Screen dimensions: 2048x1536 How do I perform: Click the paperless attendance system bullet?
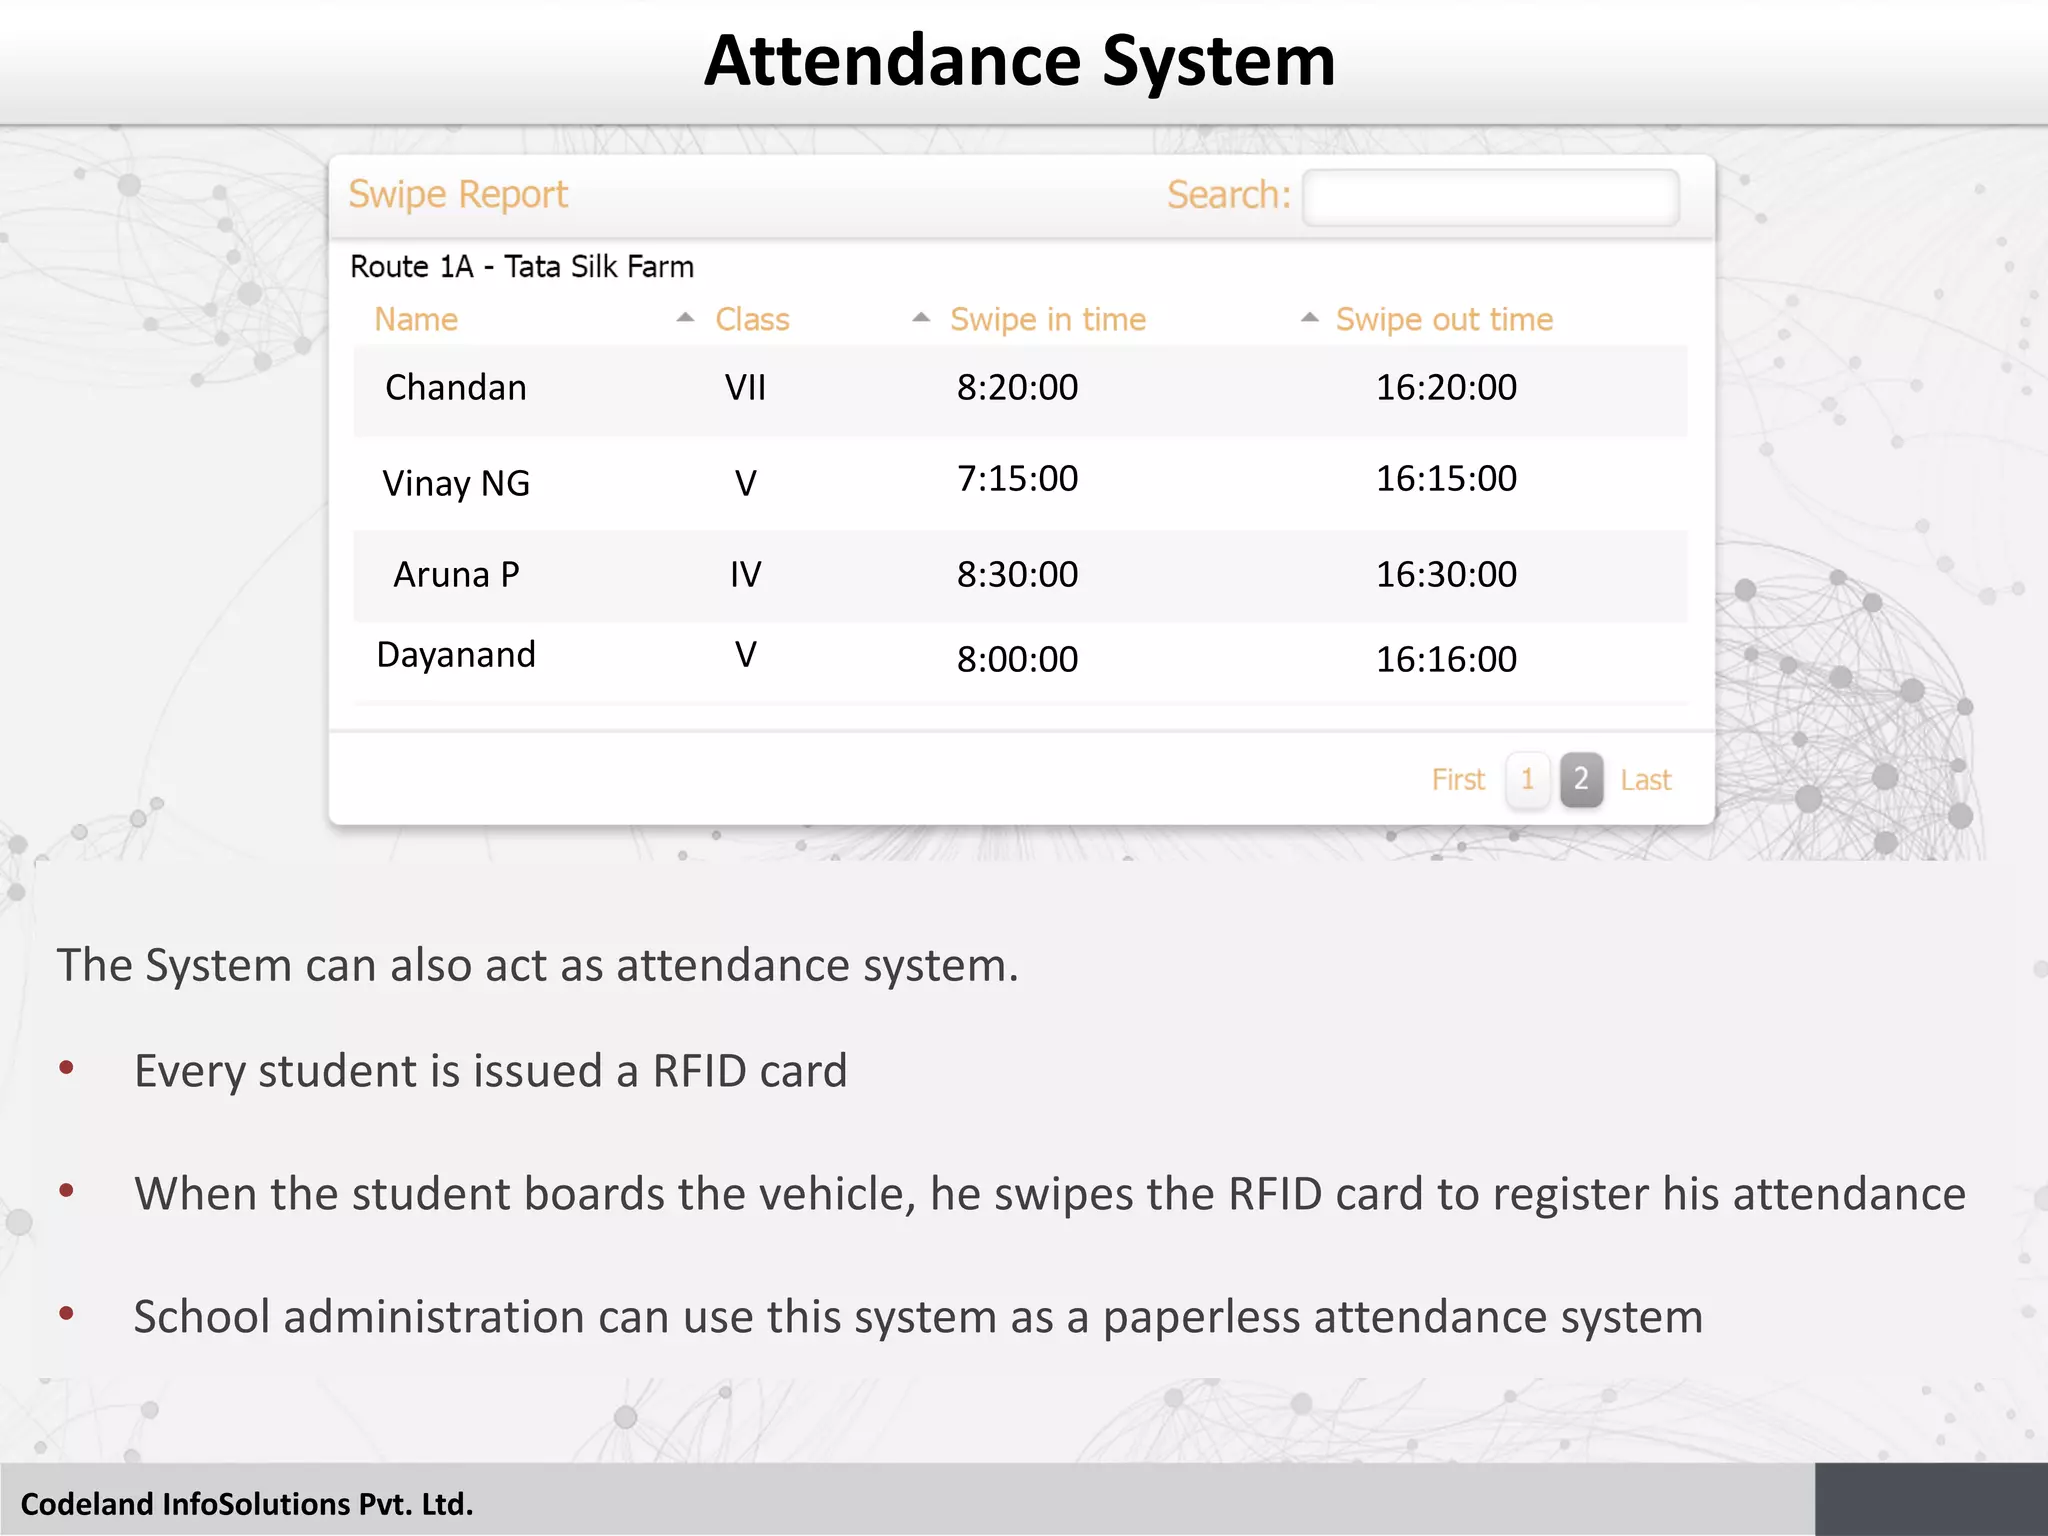pos(918,1317)
